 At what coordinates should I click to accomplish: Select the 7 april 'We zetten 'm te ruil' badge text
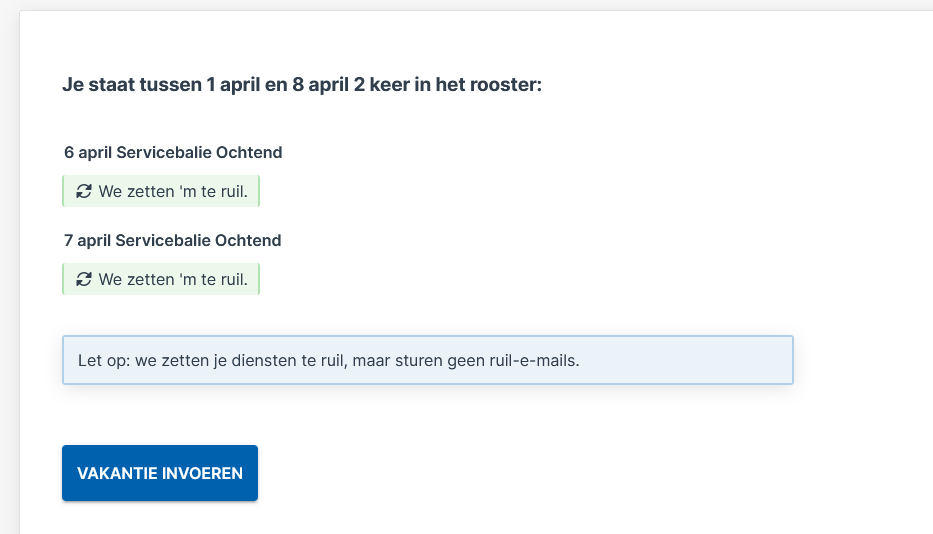(x=173, y=279)
